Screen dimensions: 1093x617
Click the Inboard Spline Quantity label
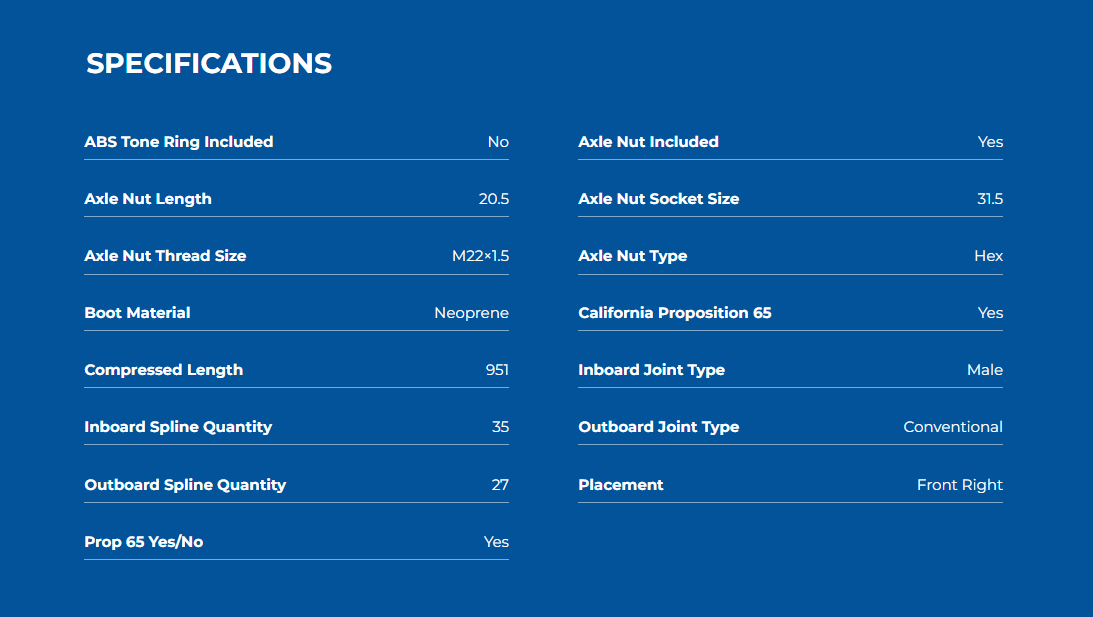178,427
